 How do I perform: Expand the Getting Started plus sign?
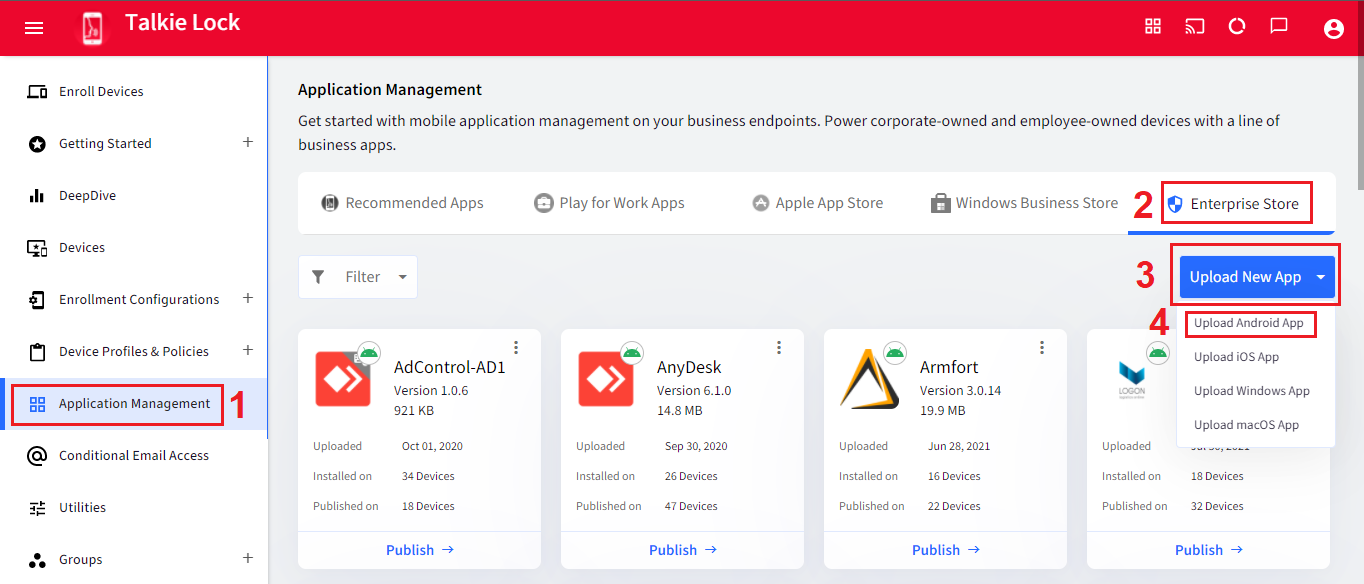coord(248,142)
